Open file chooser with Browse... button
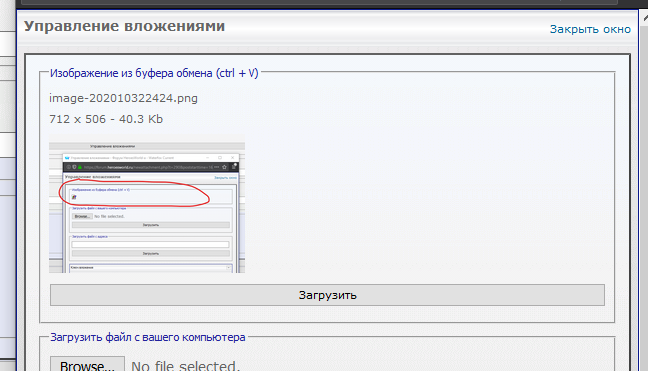 point(87,365)
